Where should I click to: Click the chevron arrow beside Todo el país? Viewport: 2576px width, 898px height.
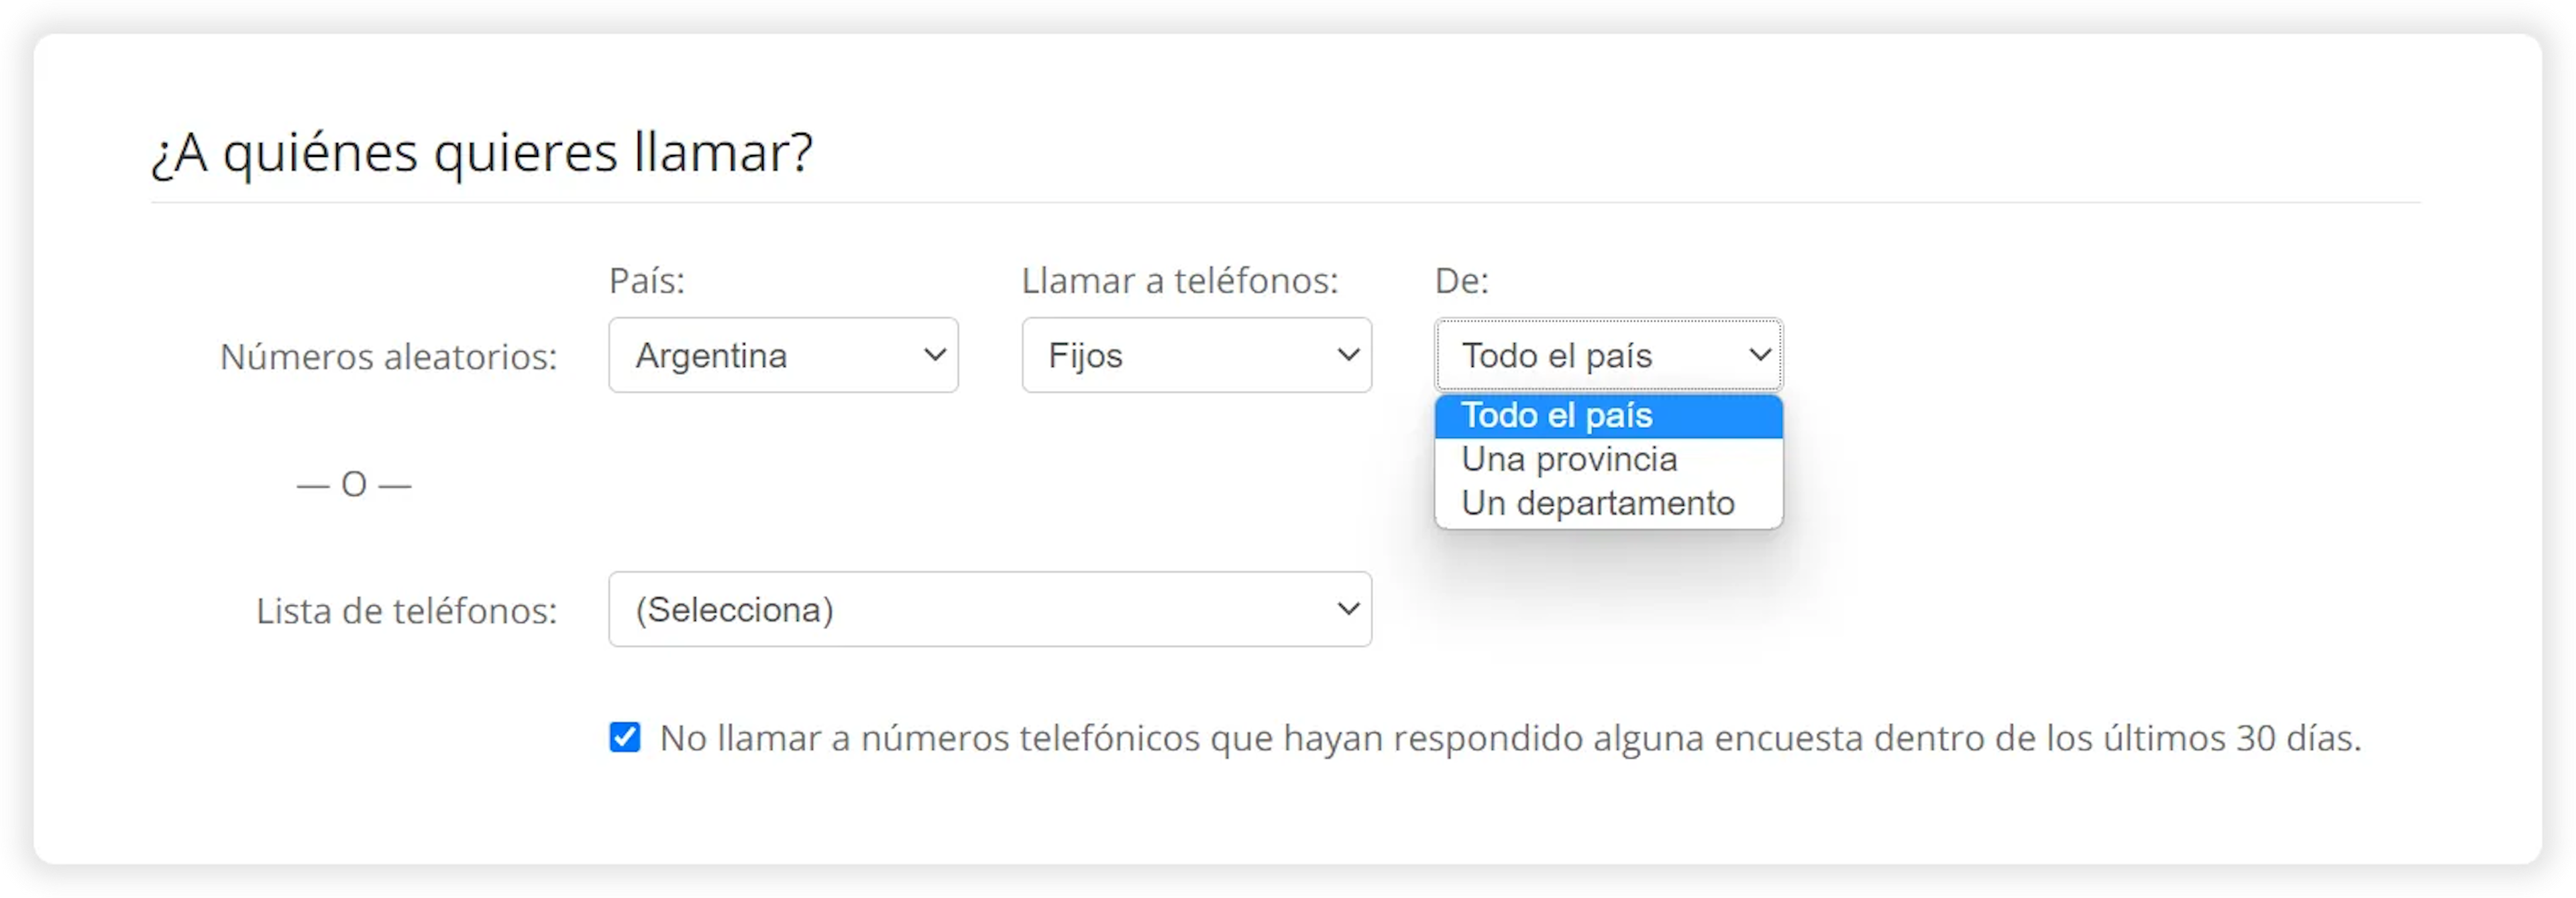1760,355
